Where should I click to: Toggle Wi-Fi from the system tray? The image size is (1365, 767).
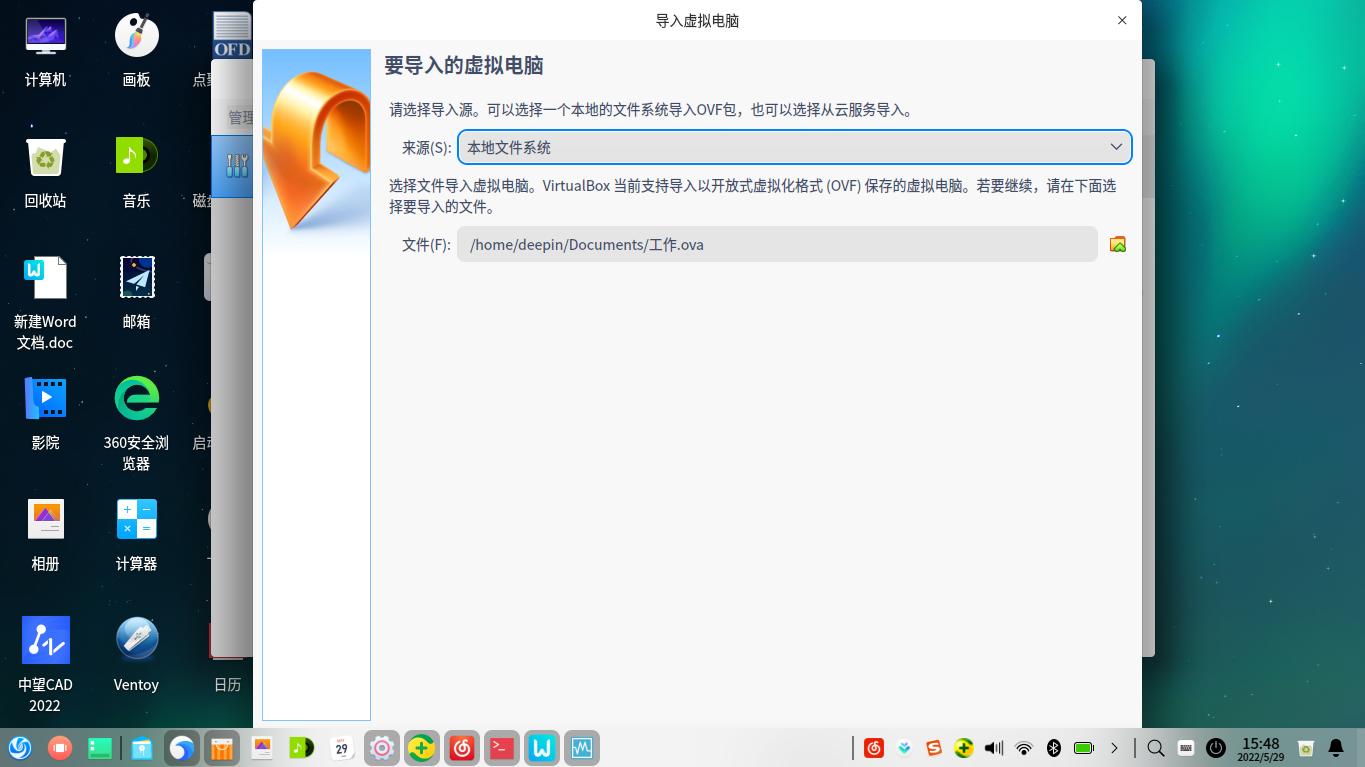pyautogui.click(x=1024, y=747)
